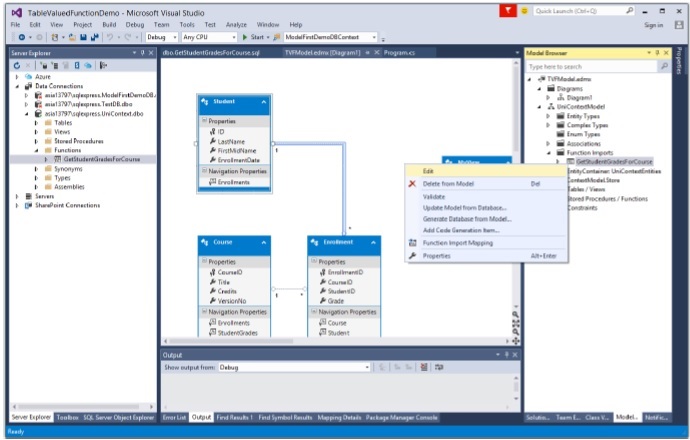This screenshot has width=690, height=440.
Task: Toggle word wrap in Output window
Action: coord(439,367)
